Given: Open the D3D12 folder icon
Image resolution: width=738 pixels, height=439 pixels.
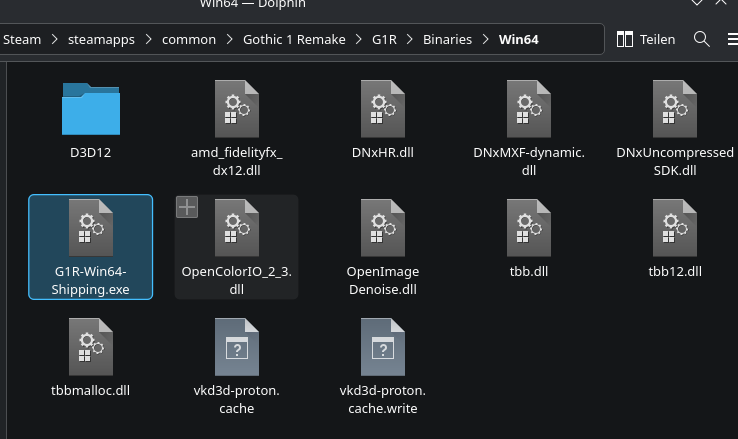Looking at the screenshot, I should click(x=91, y=109).
